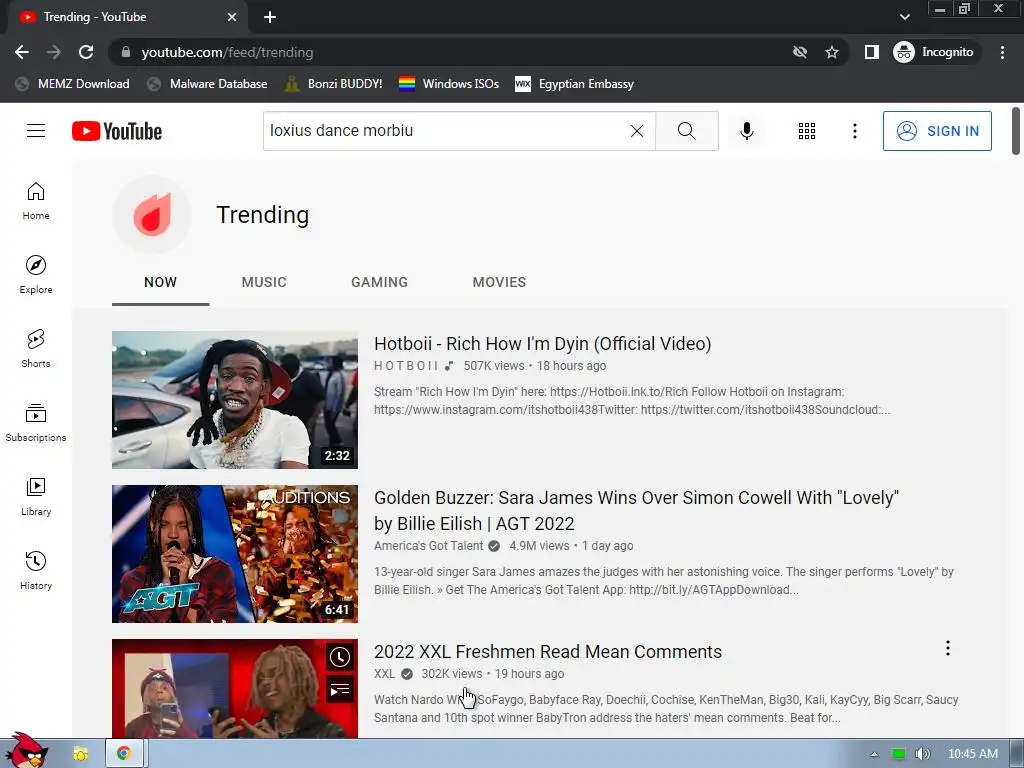Go back in browser history
The height and width of the screenshot is (768, 1024).
(22, 52)
